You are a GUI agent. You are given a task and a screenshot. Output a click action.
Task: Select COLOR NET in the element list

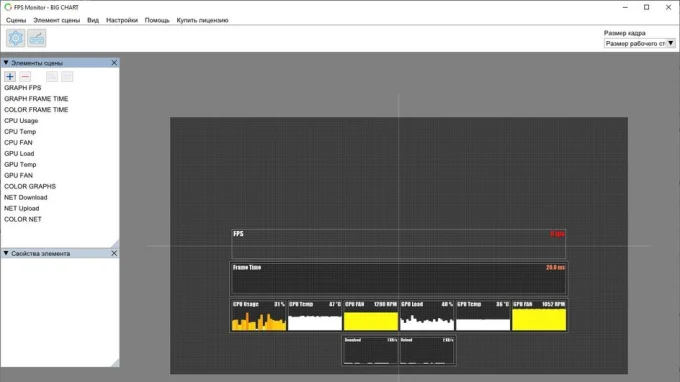(x=23, y=219)
